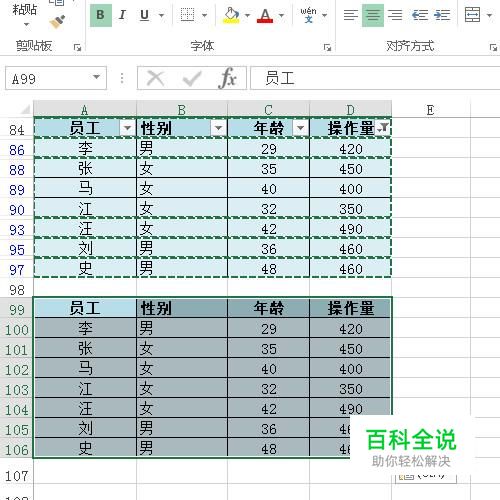The height and width of the screenshot is (500, 500).
Task: Select column D header
Action: pyautogui.click(x=350, y=109)
